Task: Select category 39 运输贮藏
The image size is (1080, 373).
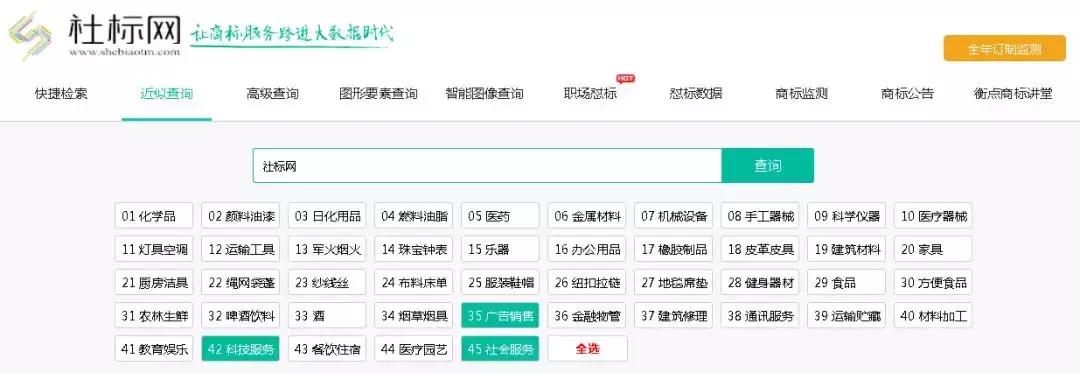Action: [847, 316]
